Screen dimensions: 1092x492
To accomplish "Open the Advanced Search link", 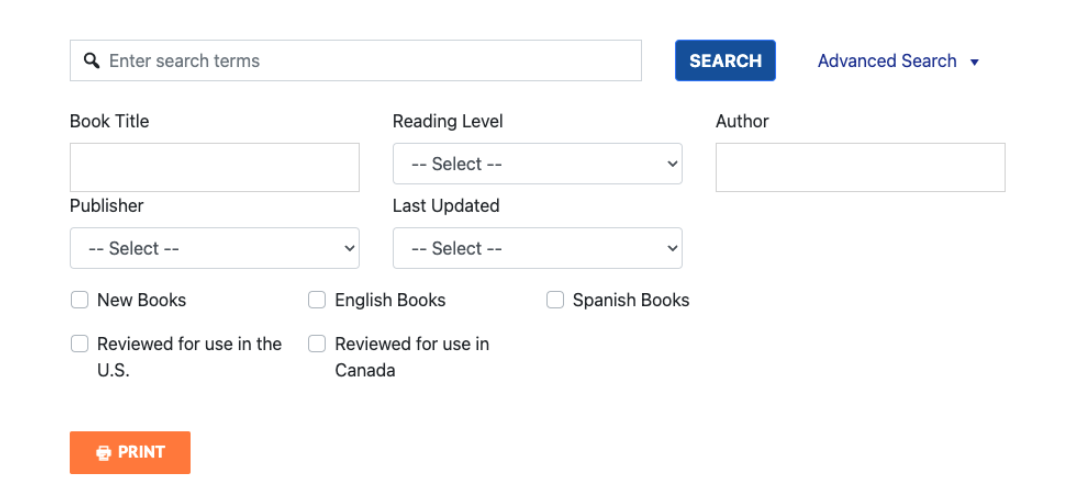I will [x=887, y=61].
